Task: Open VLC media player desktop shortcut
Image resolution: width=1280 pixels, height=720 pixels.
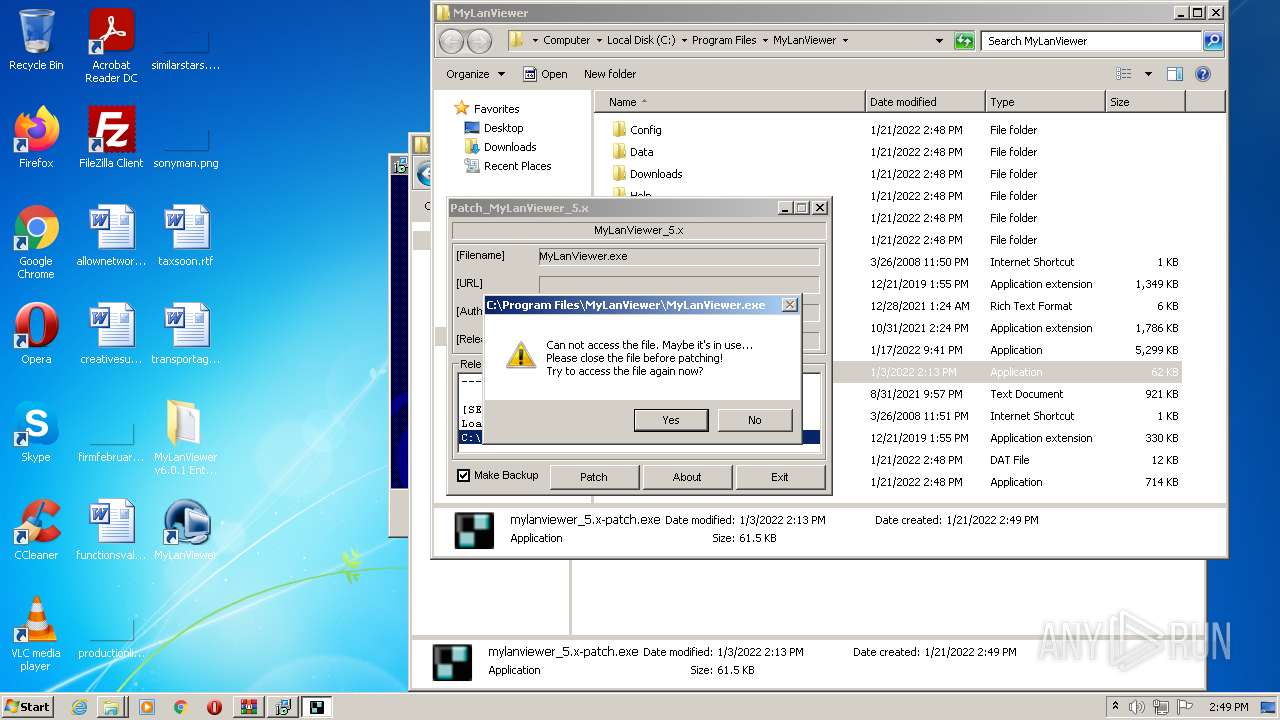Action: (x=36, y=633)
